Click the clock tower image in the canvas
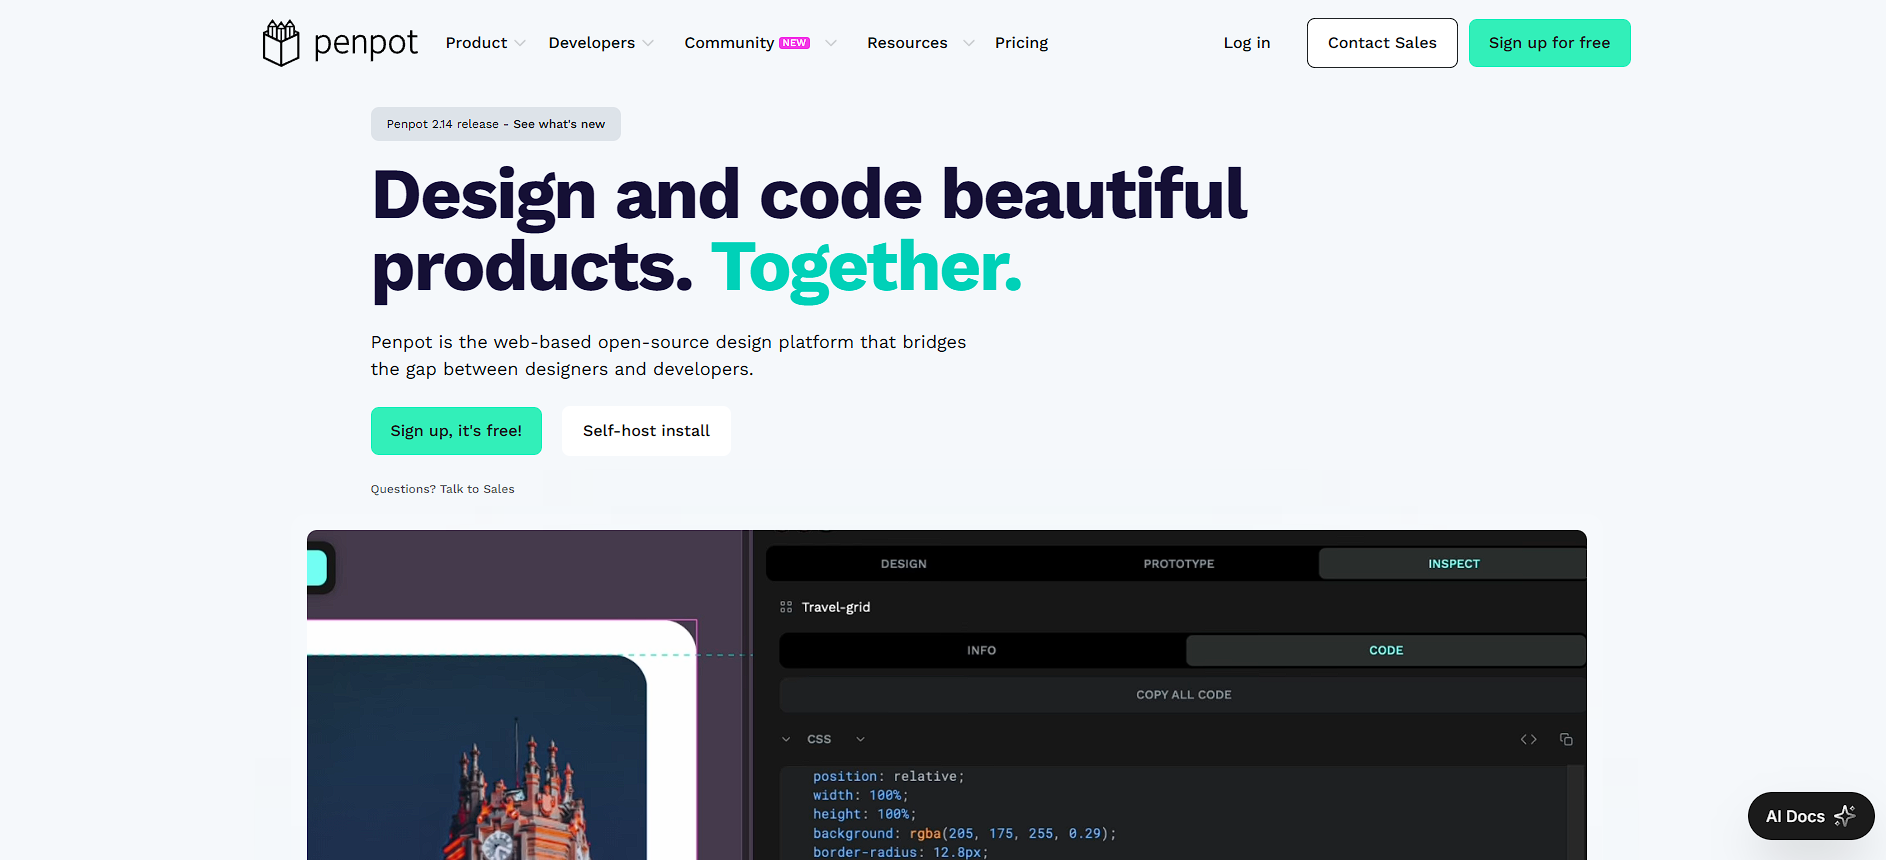Image resolution: width=1886 pixels, height=860 pixels. [477, 757]
